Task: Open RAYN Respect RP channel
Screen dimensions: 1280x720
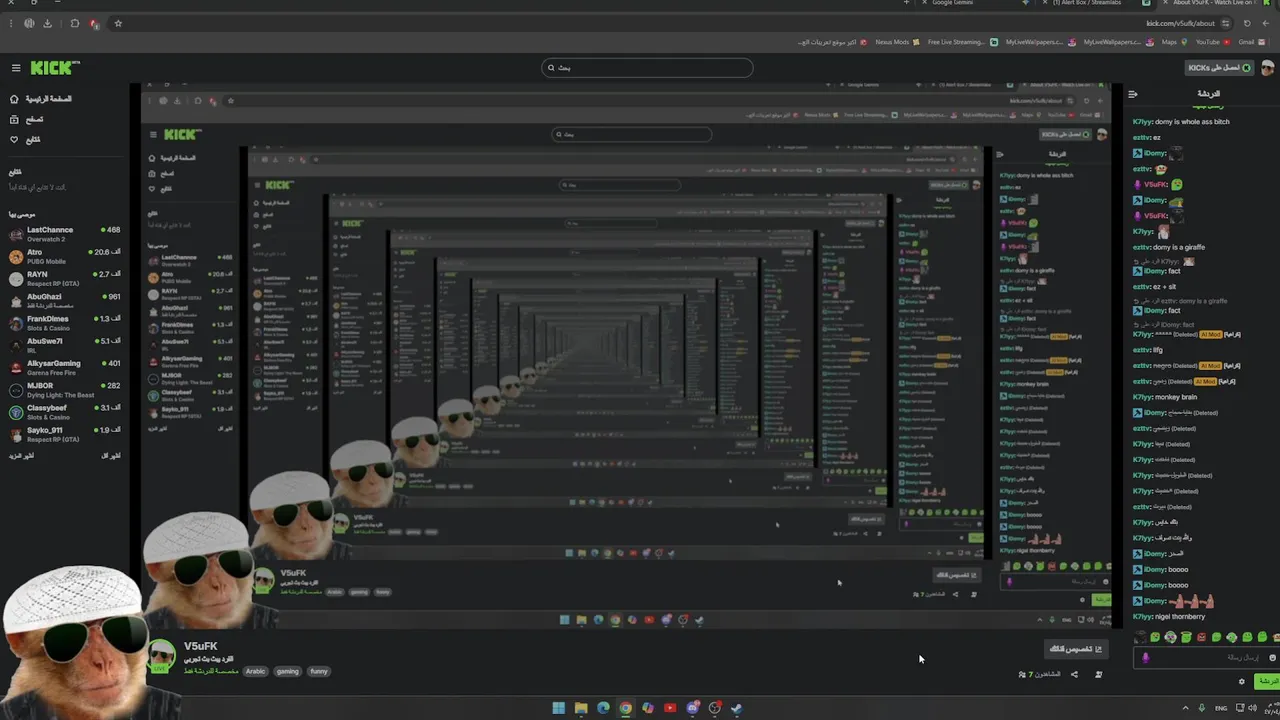Action: (64, 278)
